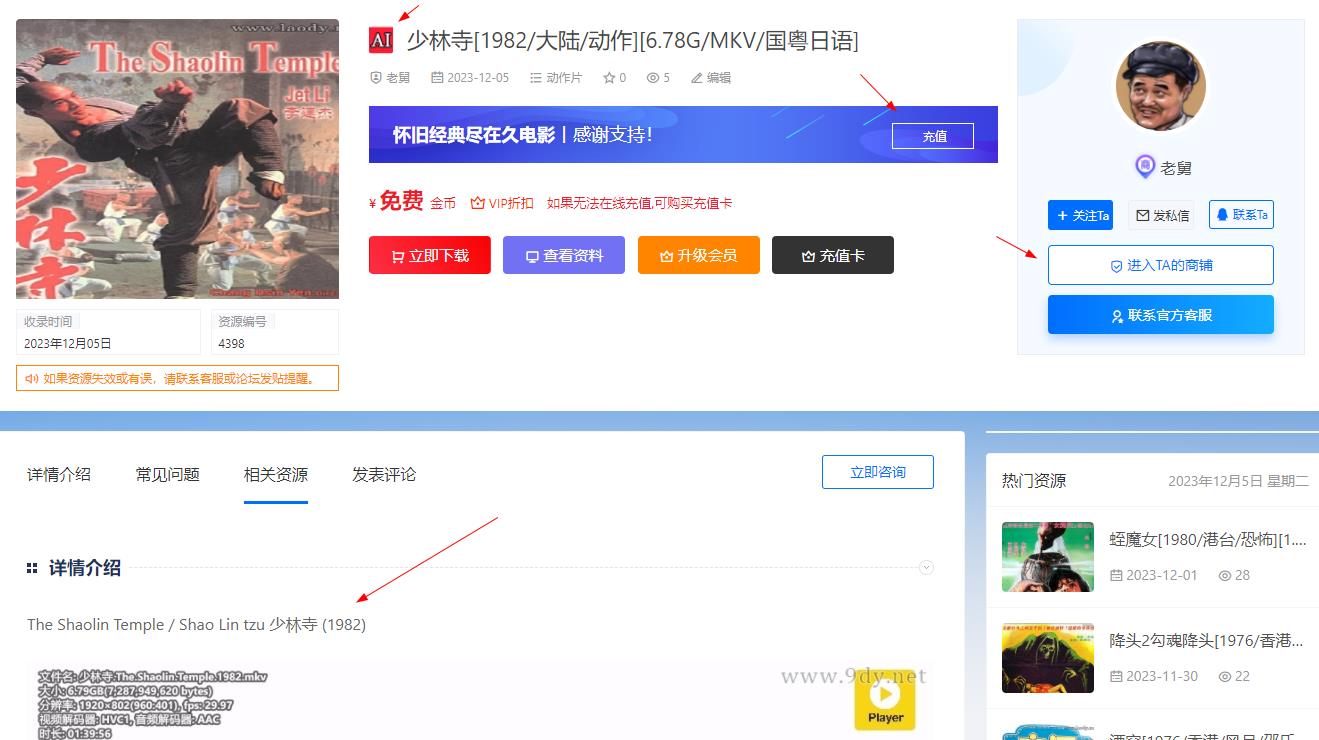Click the yellow Player icon

(x=885, y=700)
